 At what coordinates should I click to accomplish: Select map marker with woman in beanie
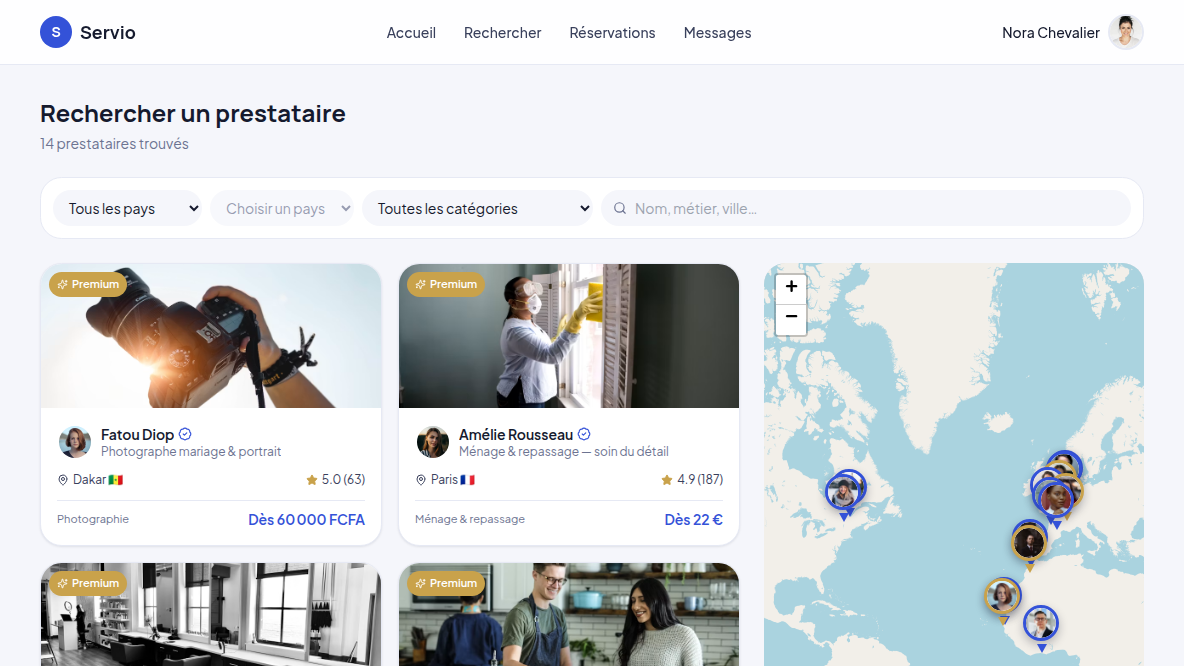843,494
